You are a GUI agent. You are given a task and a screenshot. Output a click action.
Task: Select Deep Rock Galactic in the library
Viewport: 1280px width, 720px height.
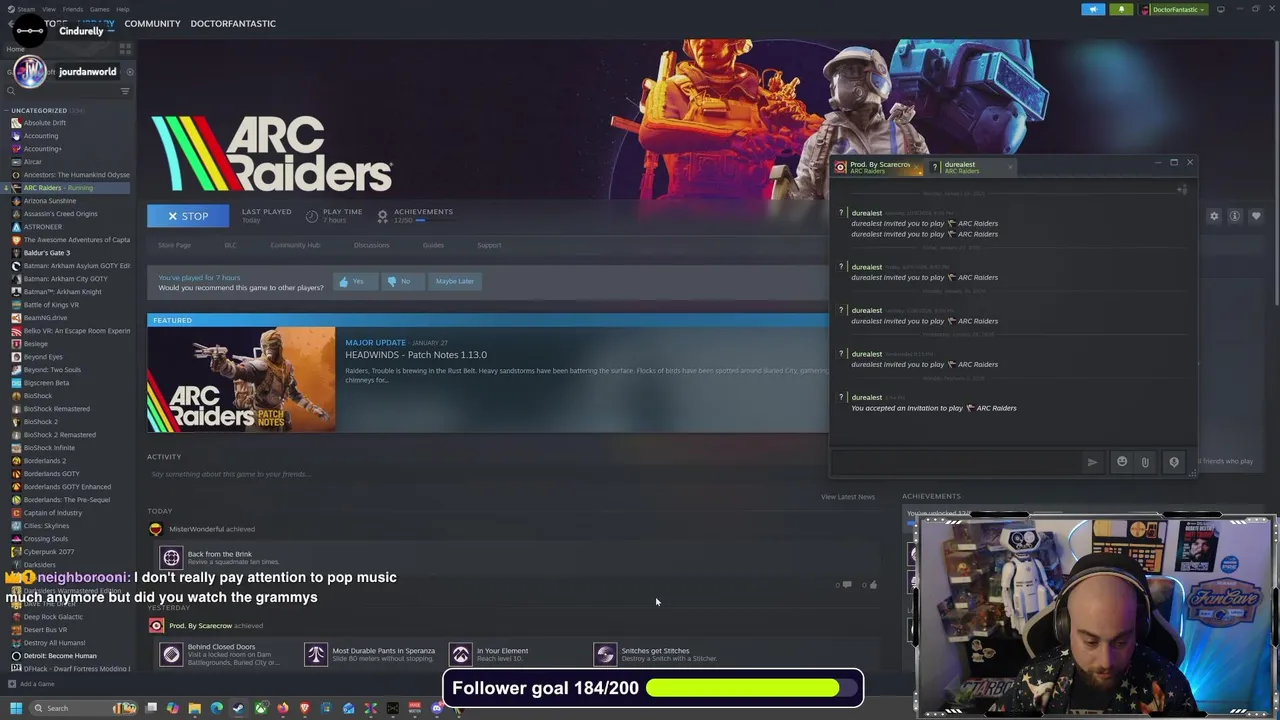point(52,617)
